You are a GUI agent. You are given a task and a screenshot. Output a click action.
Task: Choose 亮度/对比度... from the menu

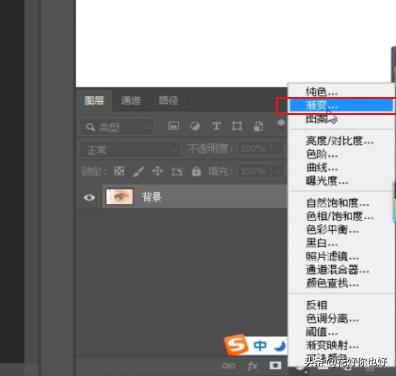click(341, 141)
